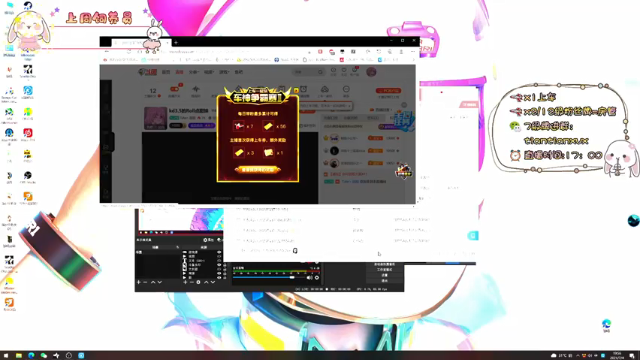
Task: Click the orange button in the 车神争霸赛 popup
Action: pyautogui.click(x=257, y=169)
